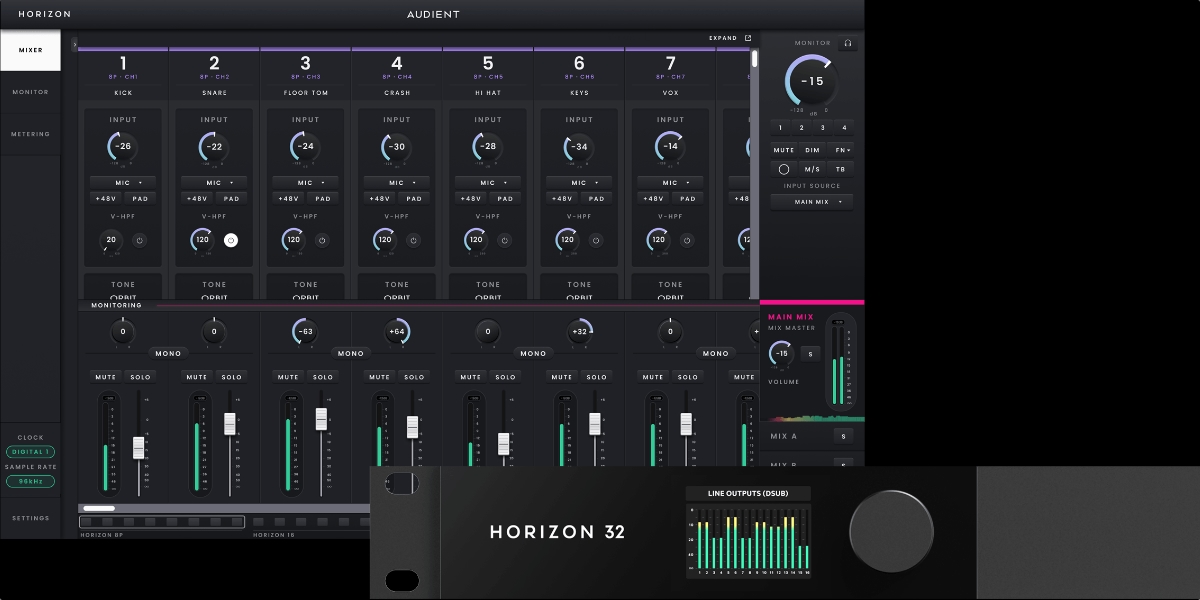The width and height of the screenshot is (1200, 600).
Task: Click the collapse arrow above channel 1
Action: point(74,44)
